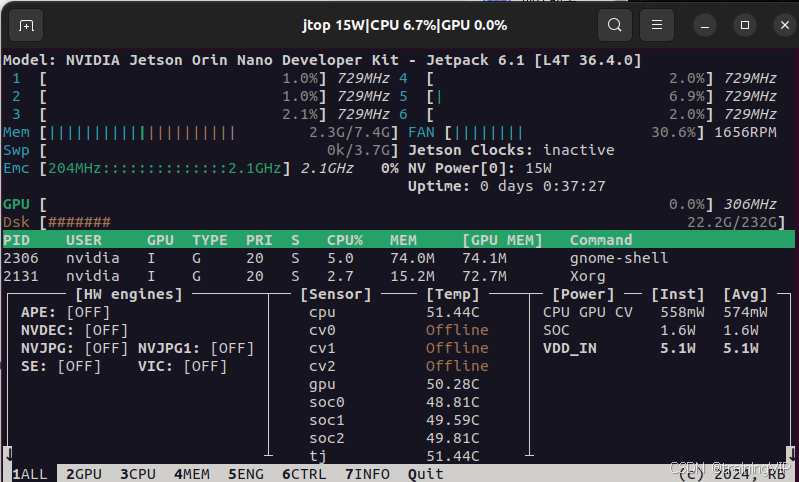The width and height of the screenshot is (799, 482).
Task: Click the cv0 Offline sensor row
Action: 398,330
